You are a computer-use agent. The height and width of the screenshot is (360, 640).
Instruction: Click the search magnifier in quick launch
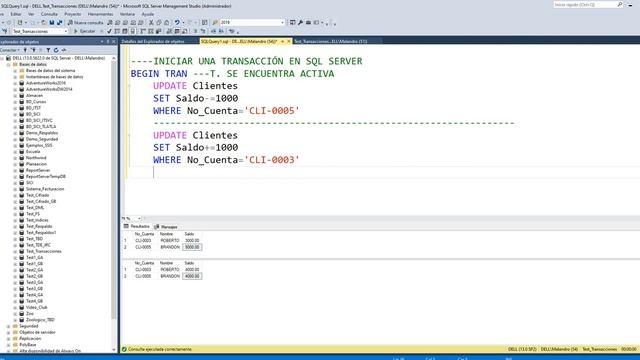coord(620,4)
